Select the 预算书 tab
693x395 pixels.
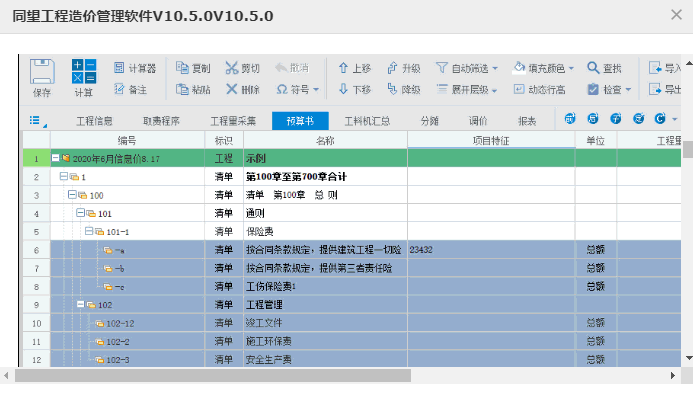[300, 121]
